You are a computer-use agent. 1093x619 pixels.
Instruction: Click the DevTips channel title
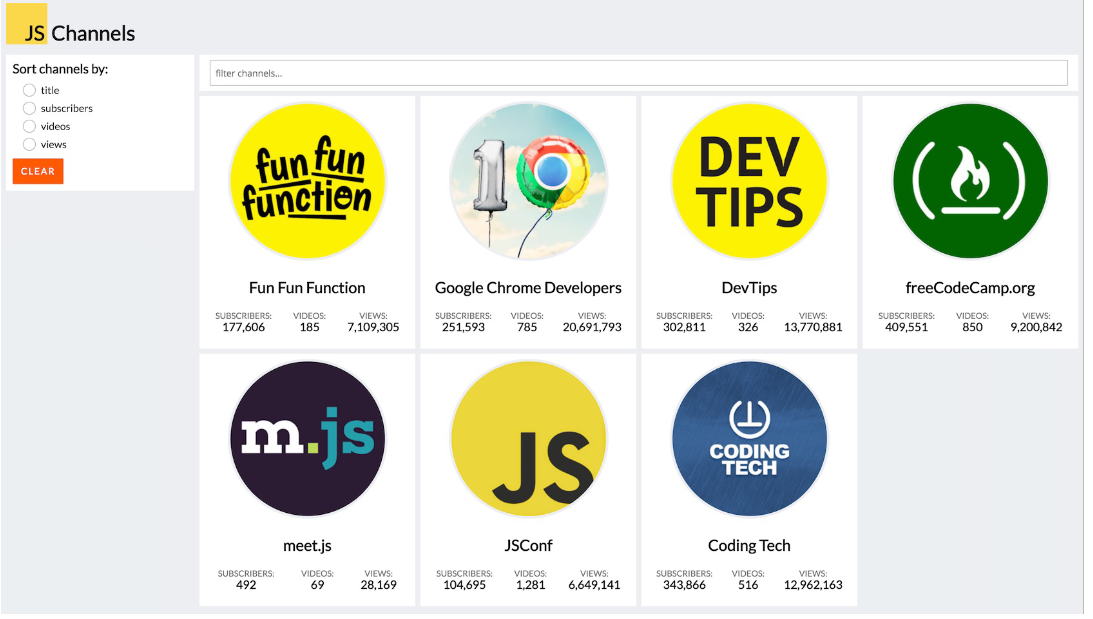click(x=749, y=288)
